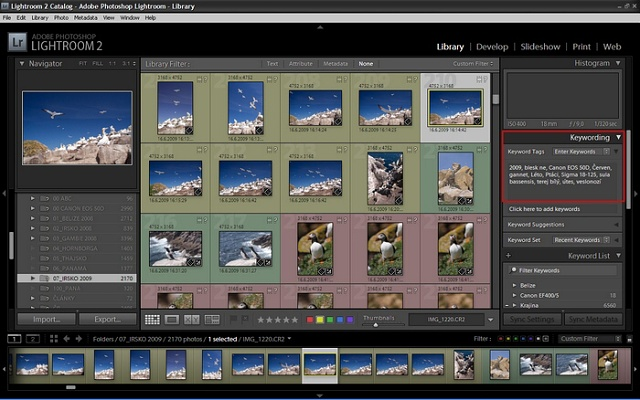The height and width of the screenshot is (400, 640).
Task: Go forward with right arrow in filmstrip bar
Action: click(x=79, y=339)
